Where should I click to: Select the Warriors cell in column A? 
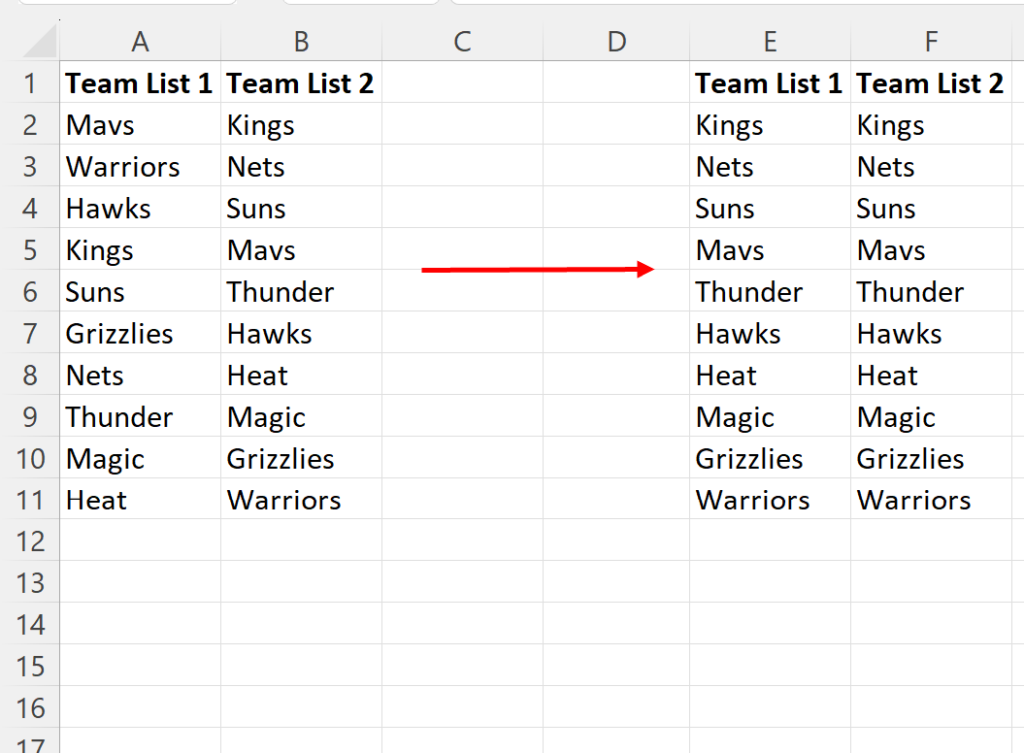click(x=140, y=166)
